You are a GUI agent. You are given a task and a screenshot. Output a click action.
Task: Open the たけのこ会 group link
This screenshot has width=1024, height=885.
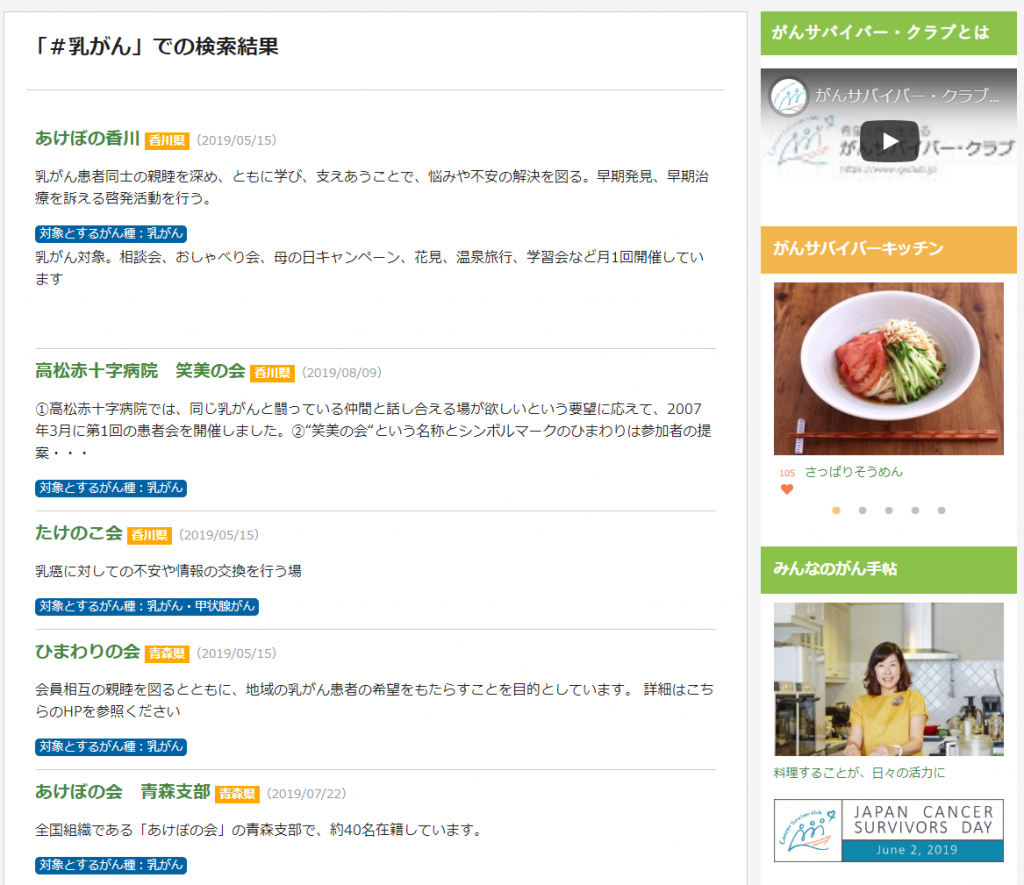pyautogui.click(x=78, y=533)
